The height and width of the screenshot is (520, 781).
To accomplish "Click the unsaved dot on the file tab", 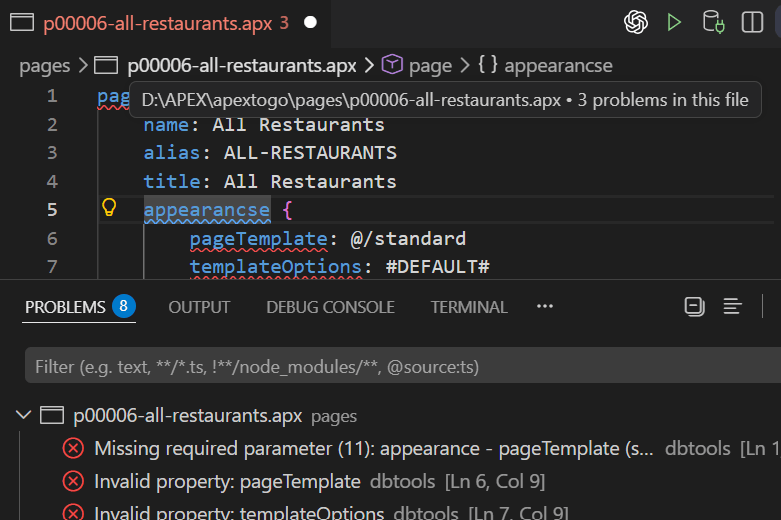I will [310, 22].
